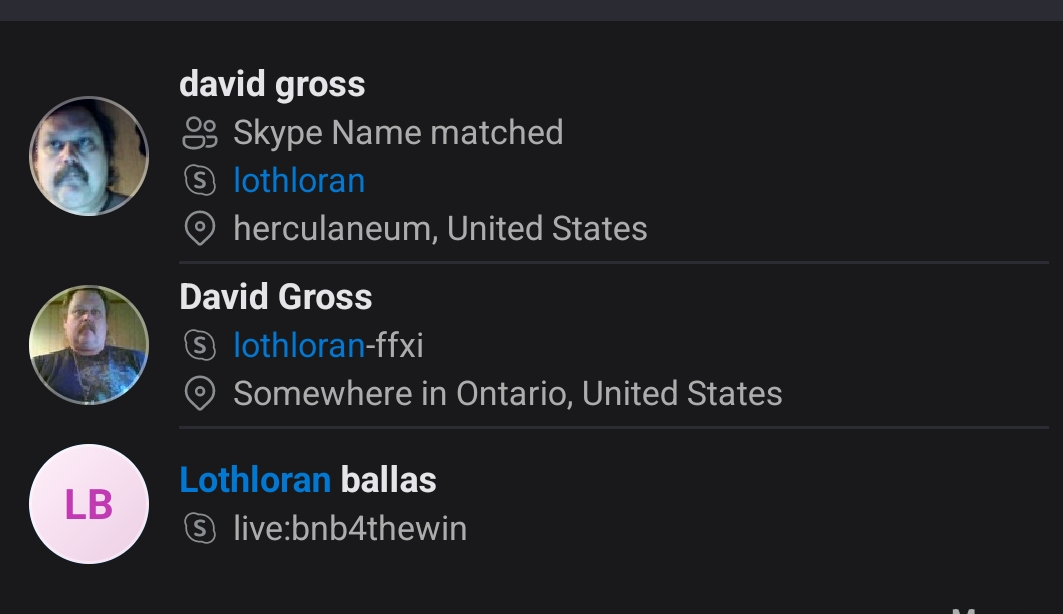The height and width of the screenshot is (614, 1063).
Task: Open david gross profile picture from herculaneum
Action: [x=89, y=156]
